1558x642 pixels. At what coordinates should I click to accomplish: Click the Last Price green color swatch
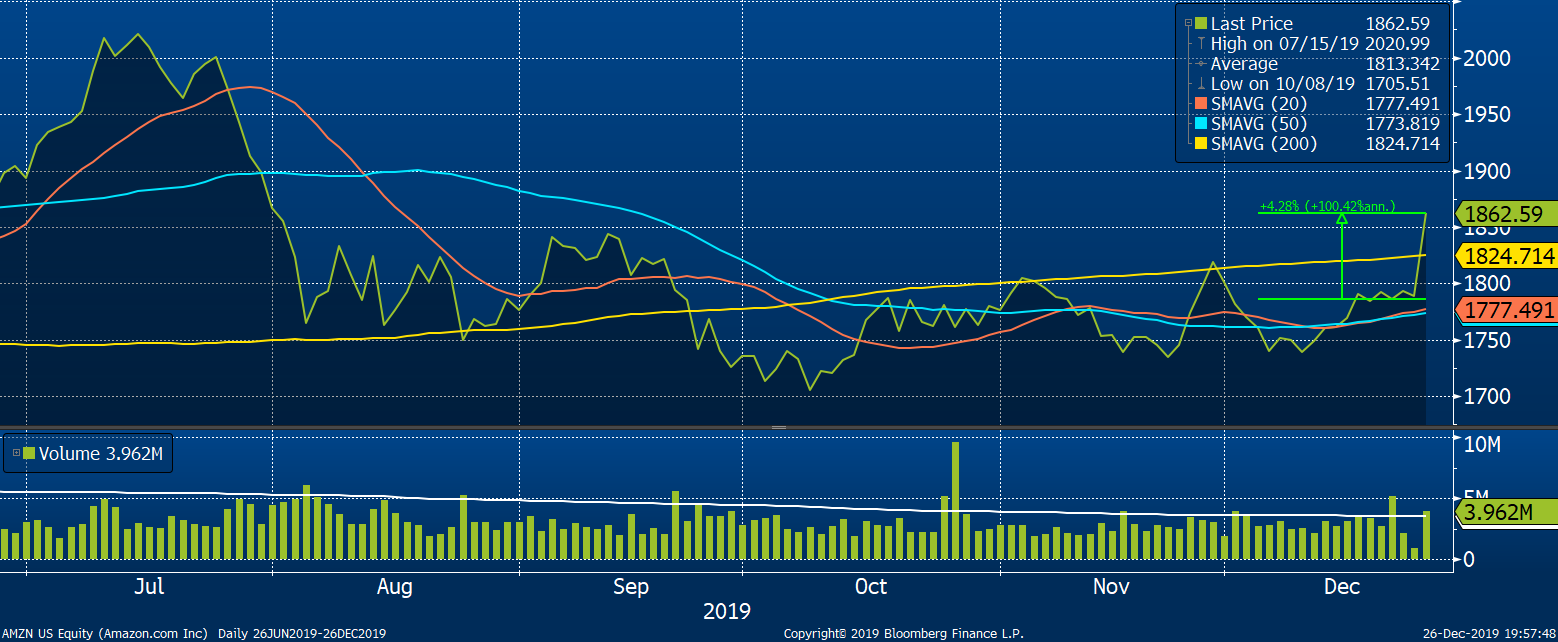[1201, 23]
